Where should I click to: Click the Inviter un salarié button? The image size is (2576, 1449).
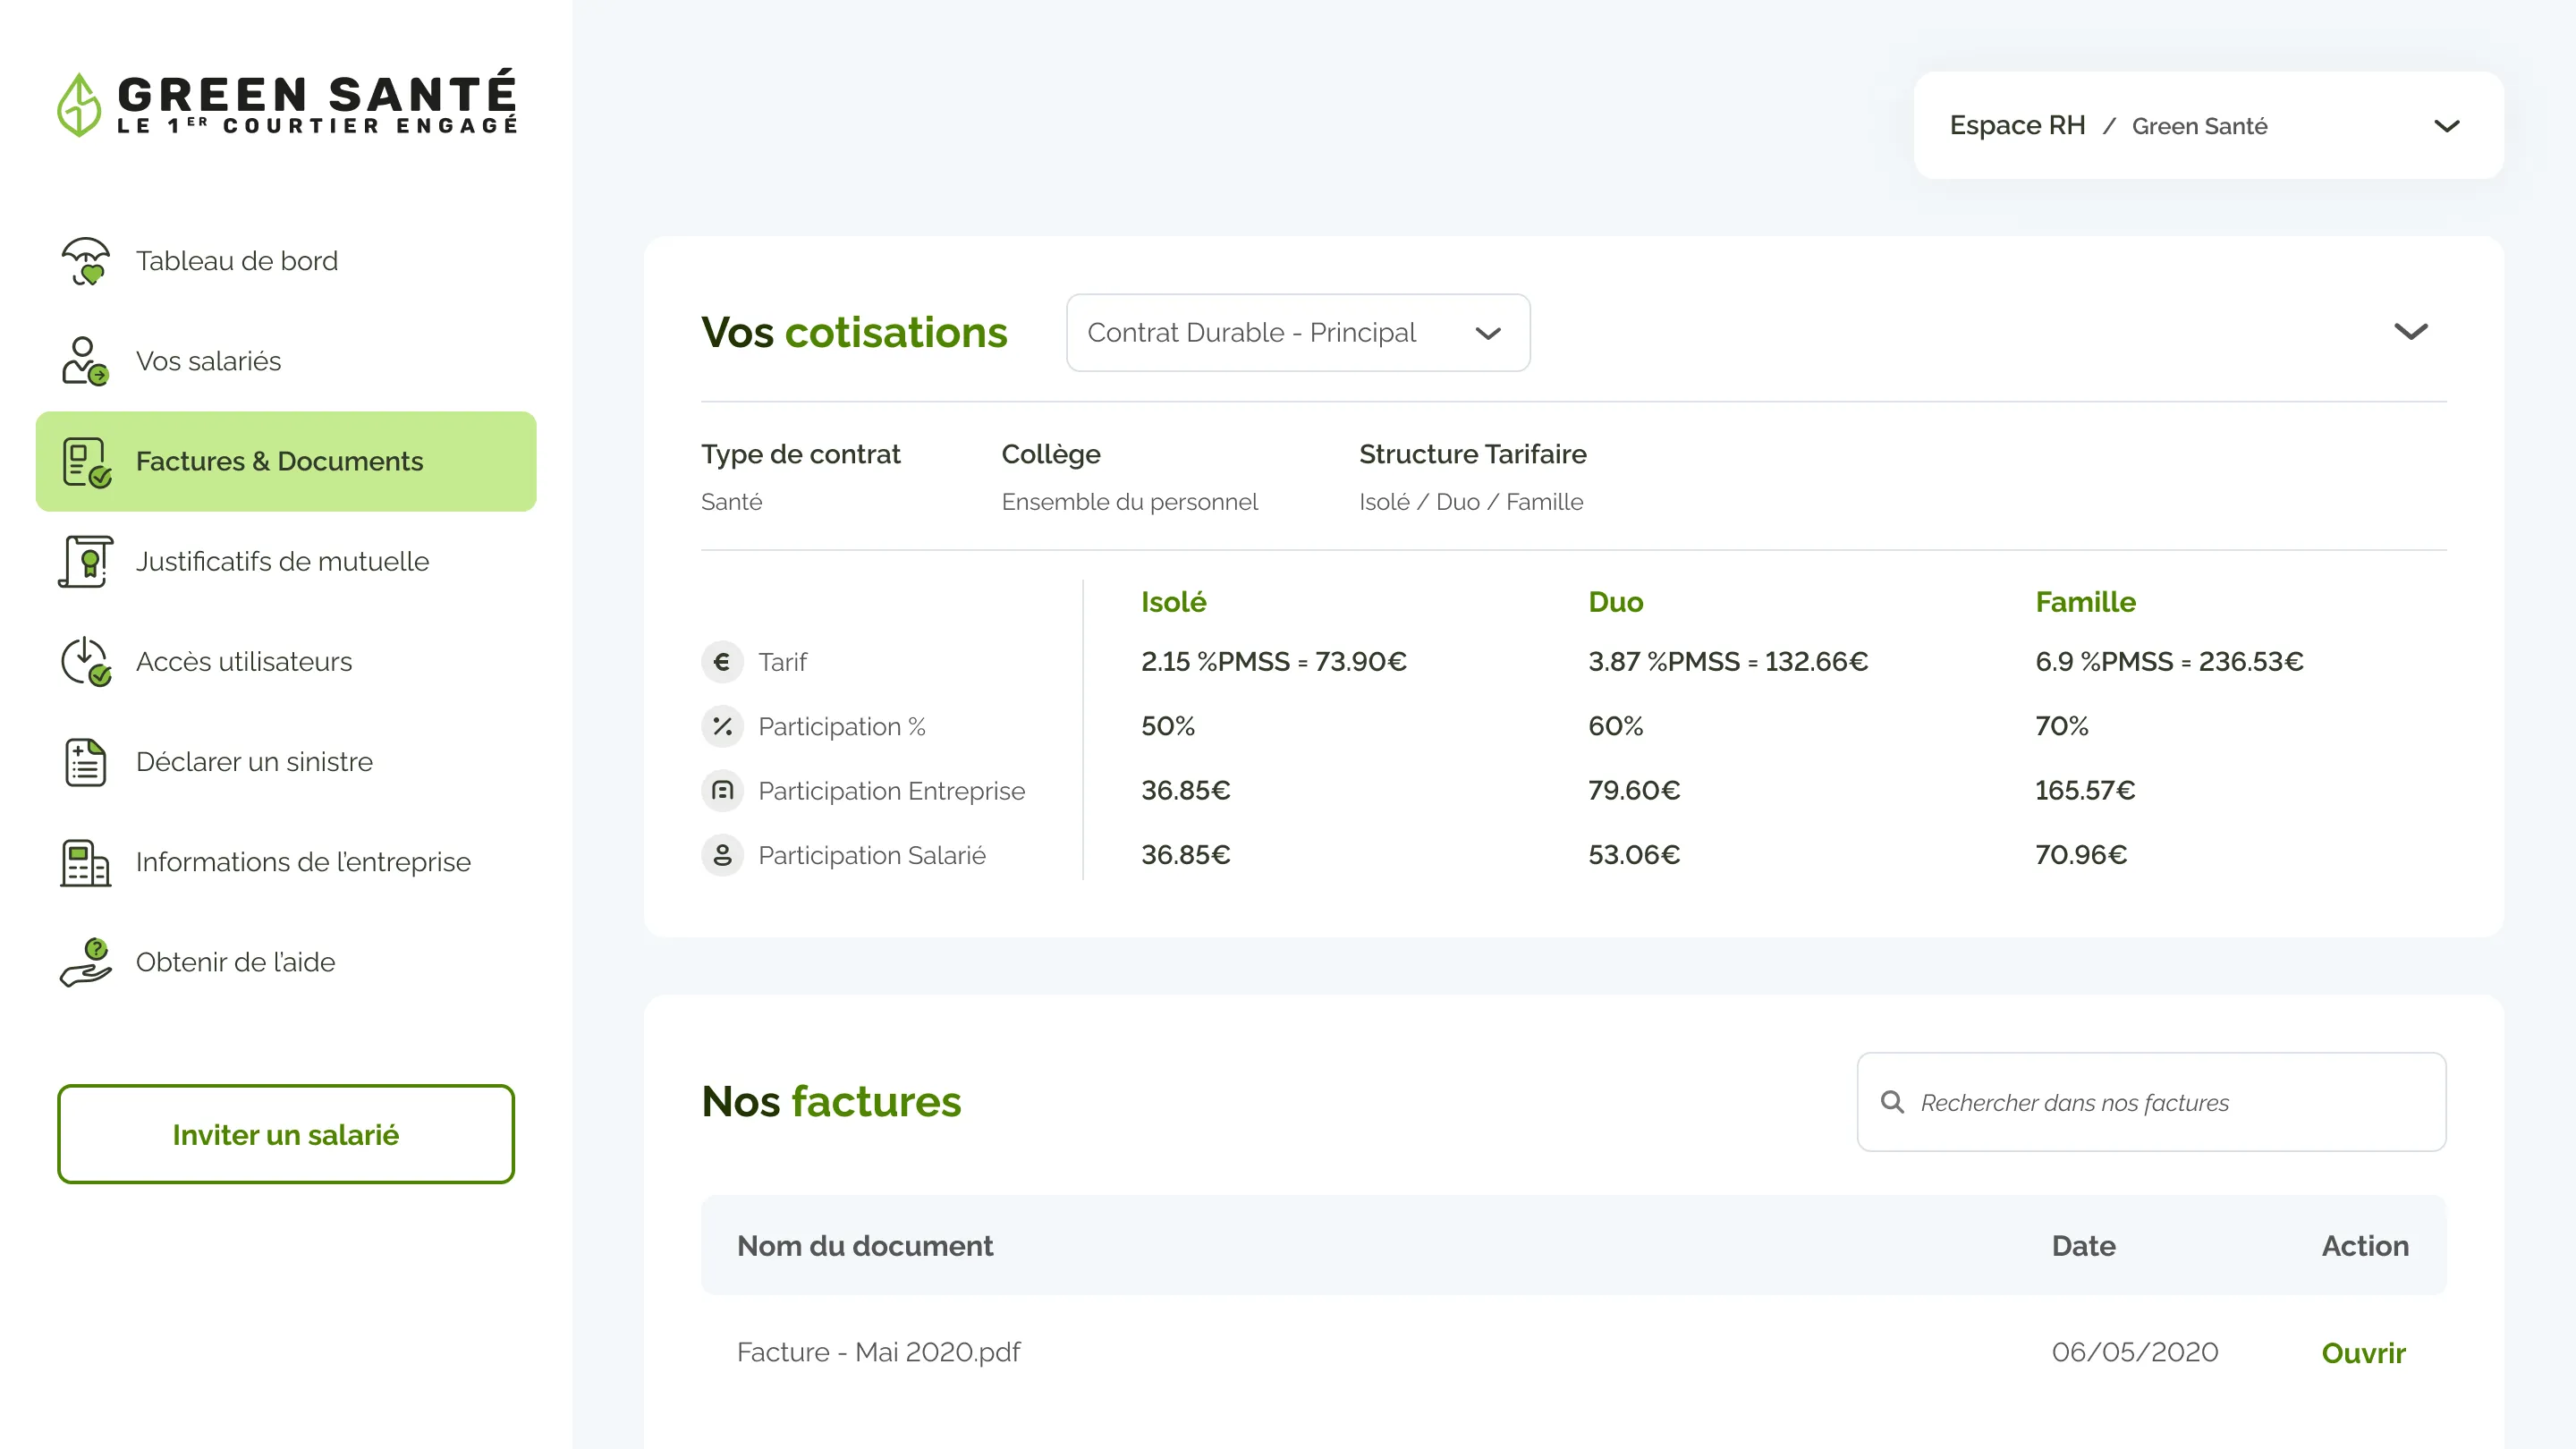click(286, 1134)
